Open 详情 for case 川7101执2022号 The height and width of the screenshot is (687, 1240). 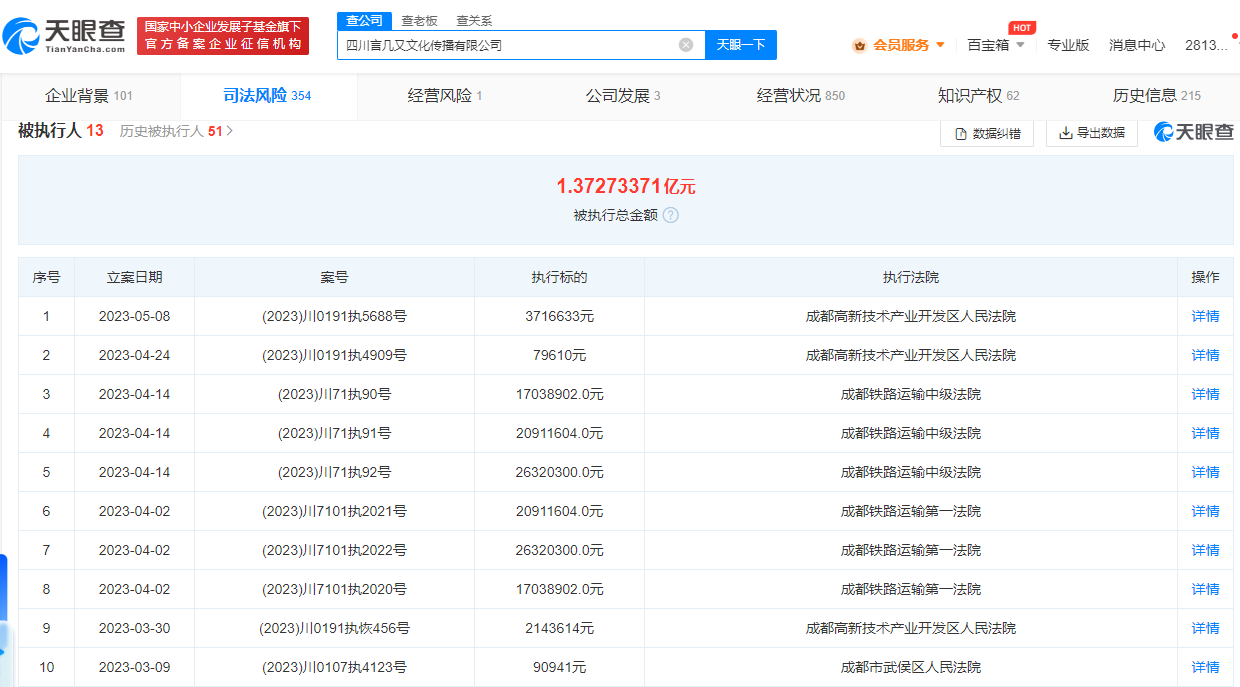click(1205, 550)
